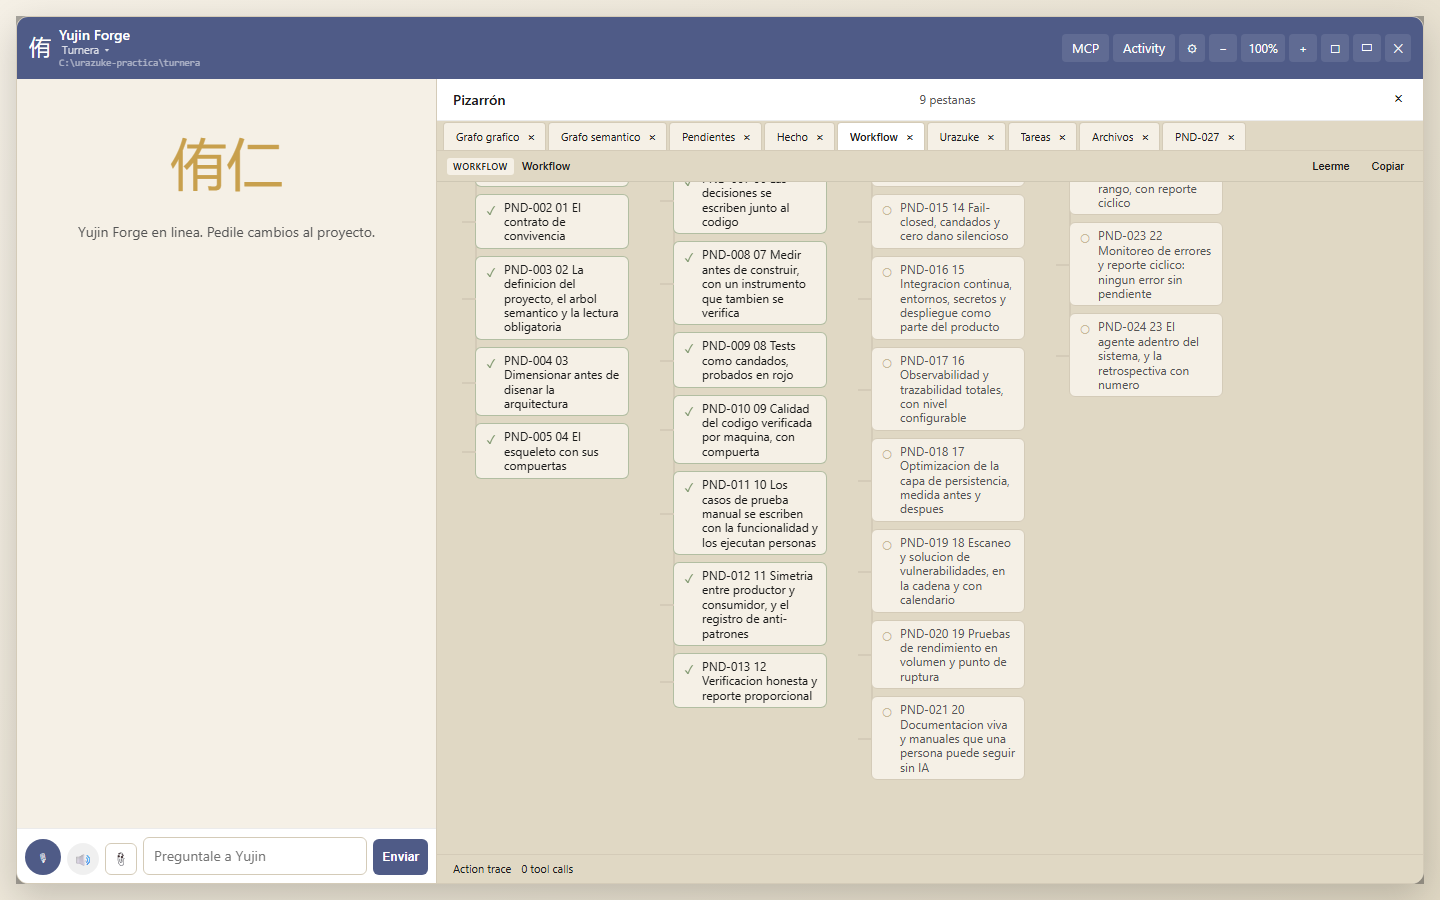Toggle checkmark on PND-011 card
Viewport: 1440px width, 900px height.
coord(688,488)
